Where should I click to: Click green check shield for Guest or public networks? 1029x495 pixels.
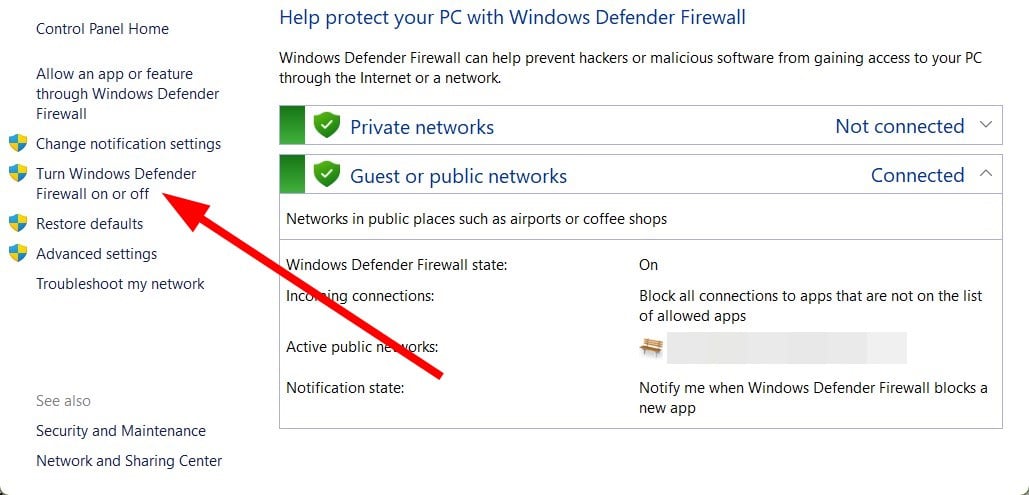pos(327,175)
